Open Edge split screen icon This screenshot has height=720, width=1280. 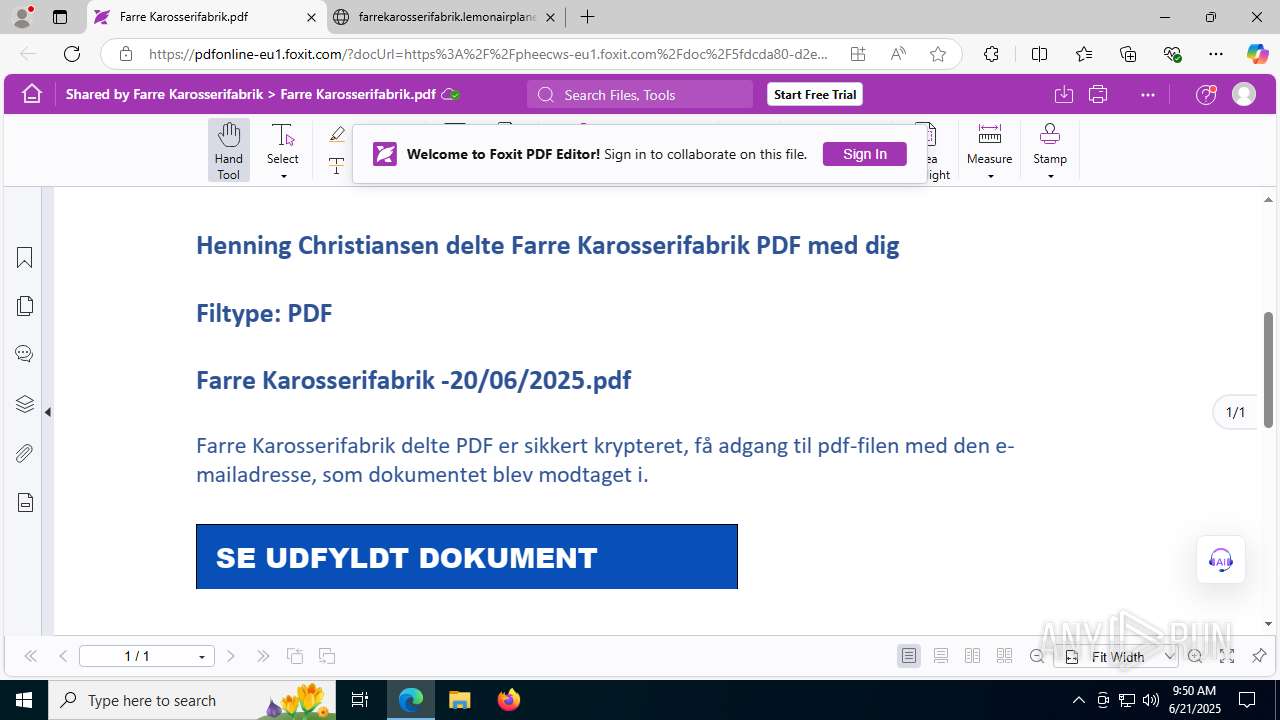(x=1039, y=54)
